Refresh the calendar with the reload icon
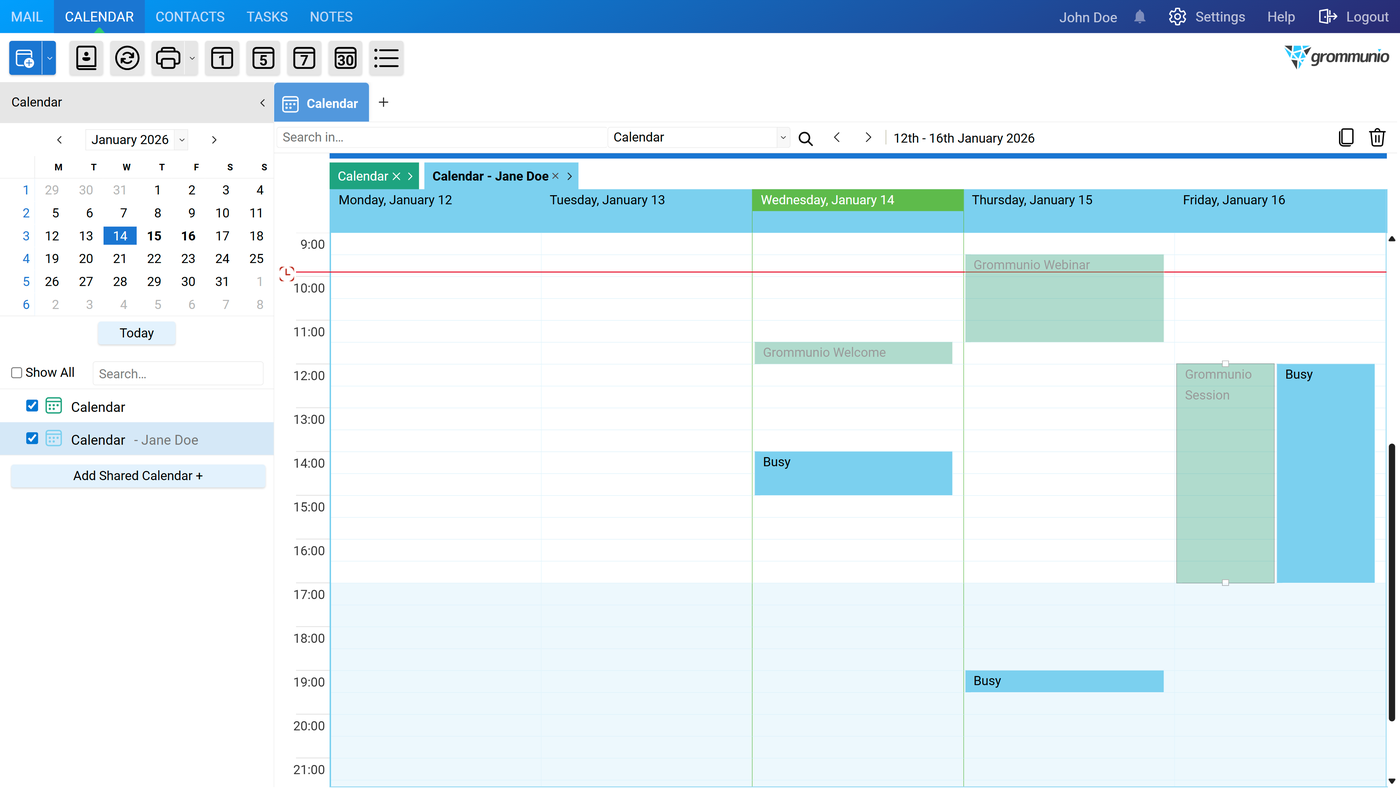1400x788 pixels. 127,59
